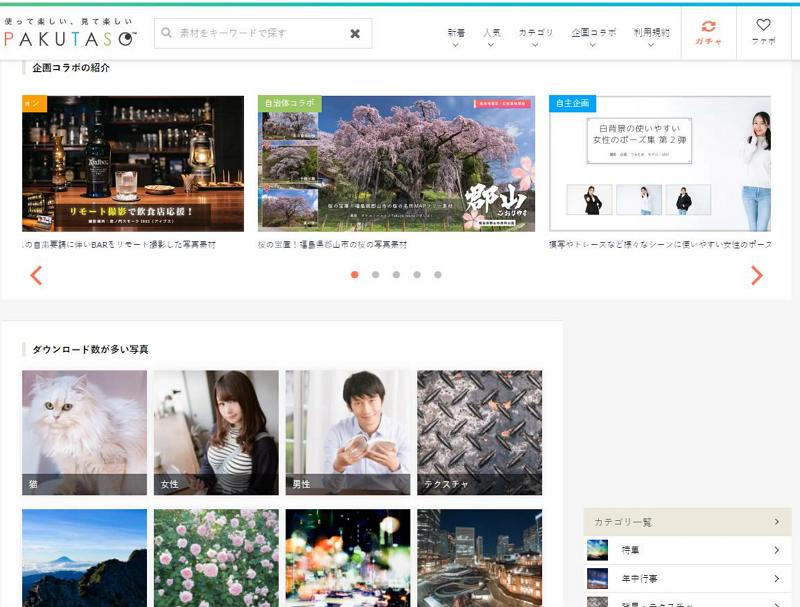
Task: Select the first carousel dot
Action: (355, 275)
